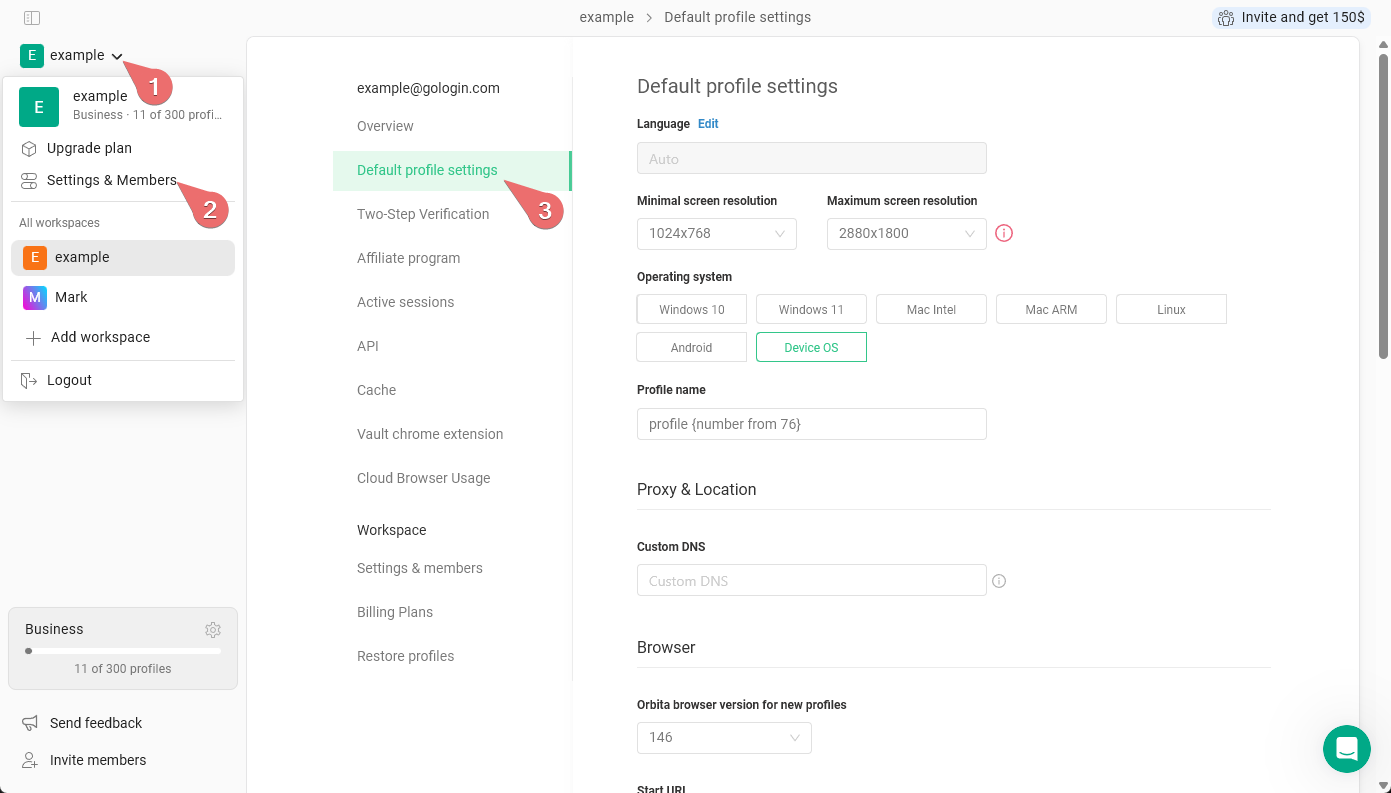
Task: Click the Settings & Members toggle icon
Action: pos(29,181)
